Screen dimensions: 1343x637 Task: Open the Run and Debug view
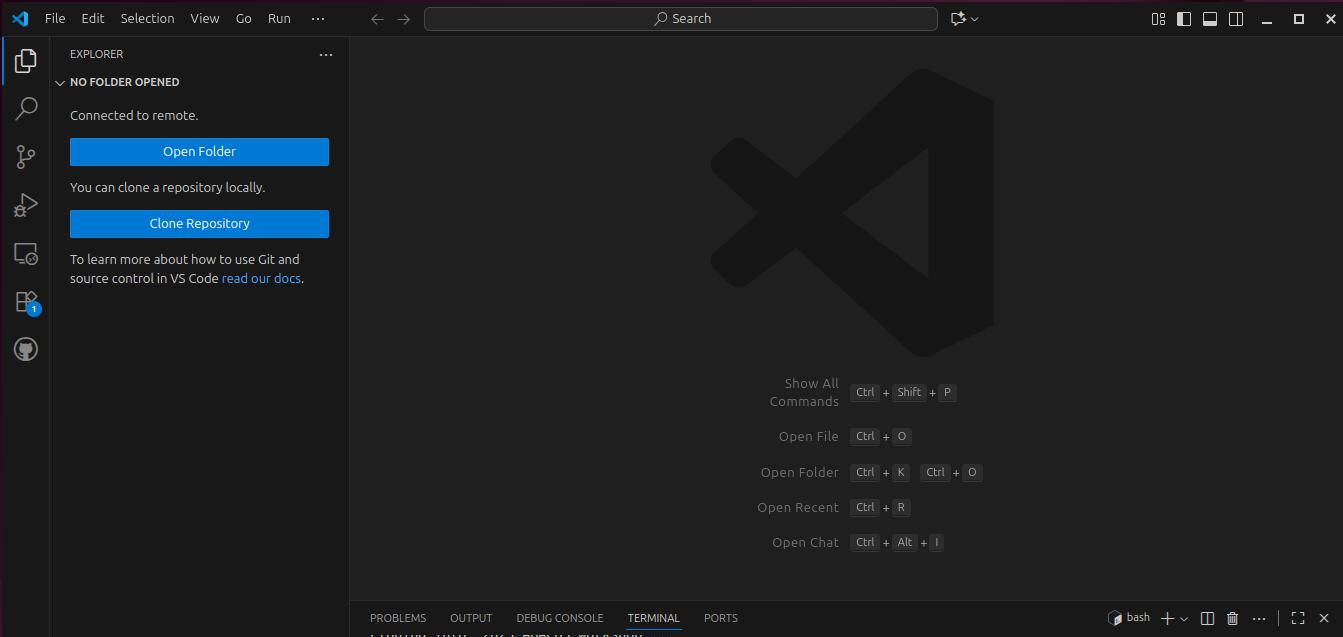[26, 205]
